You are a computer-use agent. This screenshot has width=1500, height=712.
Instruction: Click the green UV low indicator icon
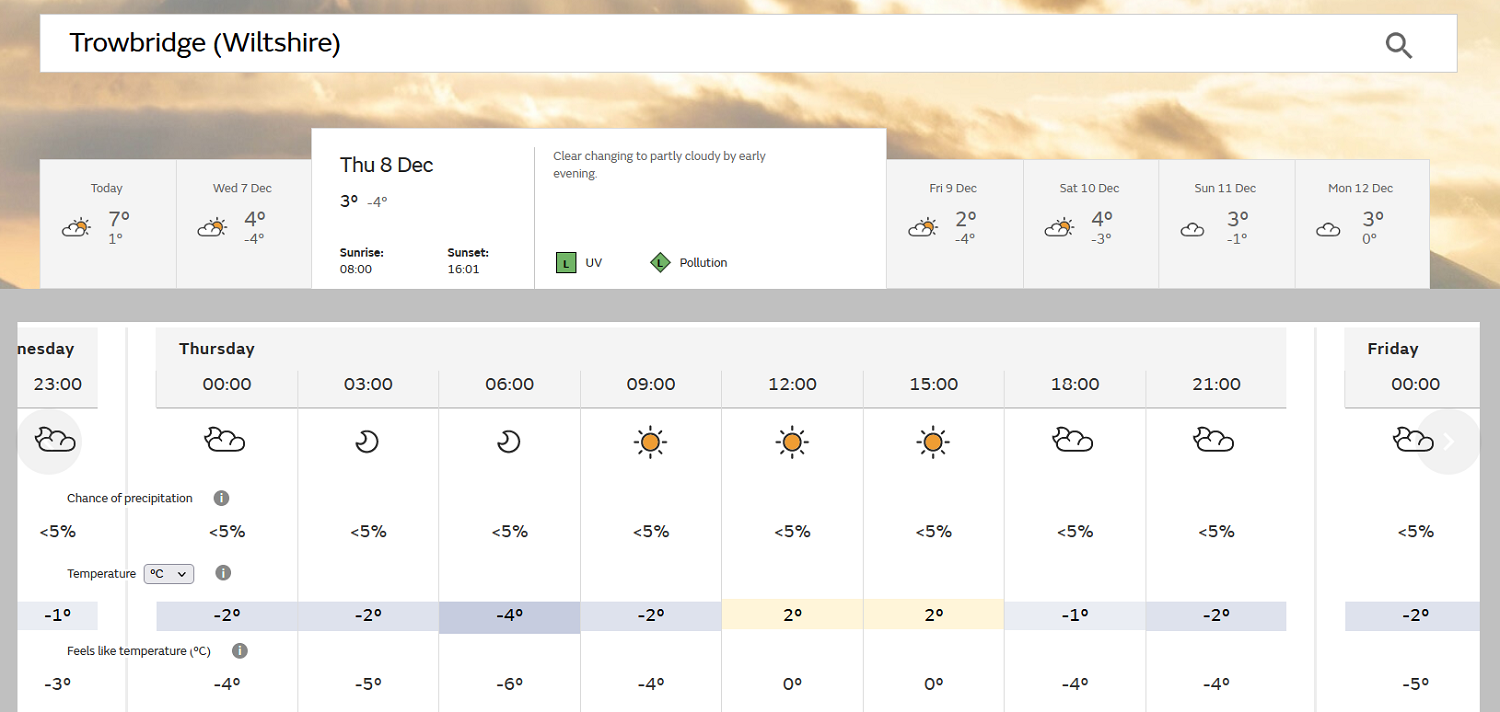(566, 263)
